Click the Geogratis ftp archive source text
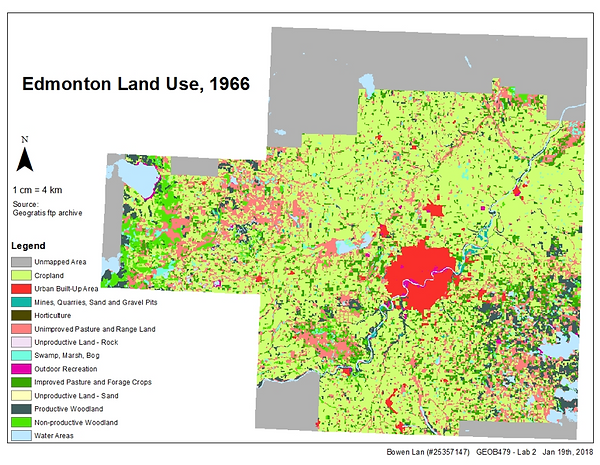This screenshot has width=600, height=465. pos(47,213)
